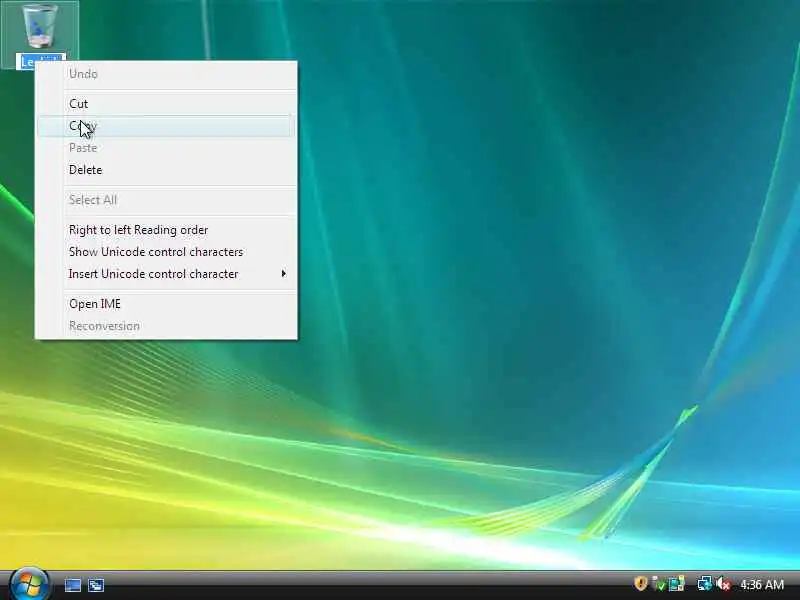Select Paste from the context menu
800x600 pixels.
click(x=166, y=148)
